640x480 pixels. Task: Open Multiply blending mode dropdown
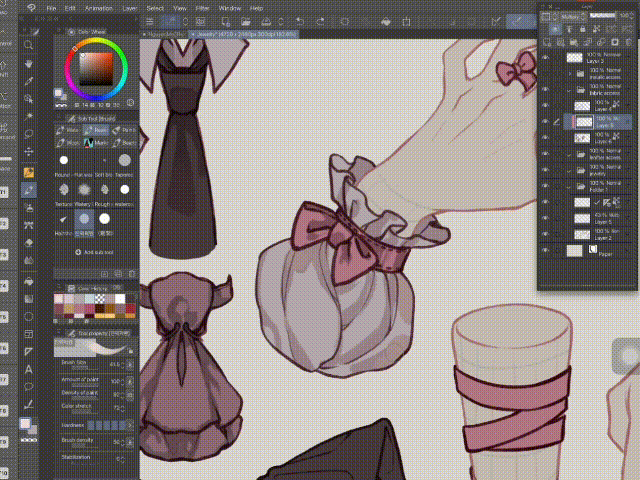coord(573,16)
